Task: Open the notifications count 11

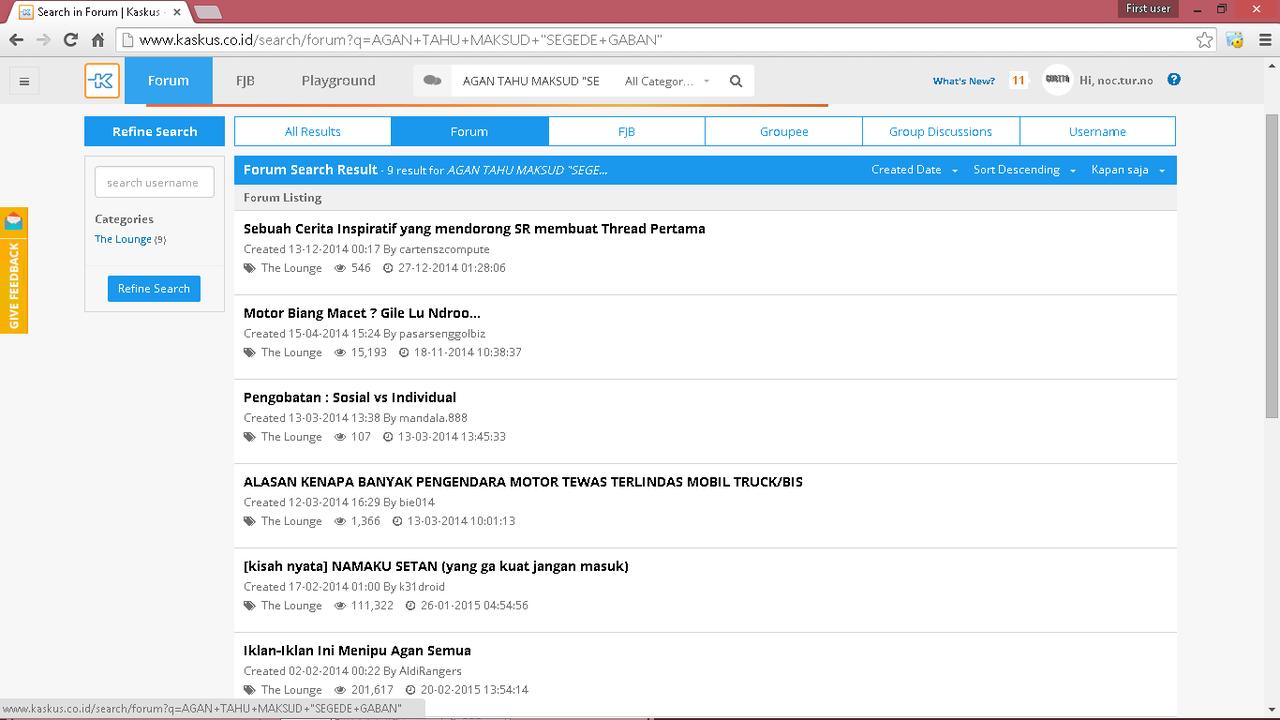Action: click(1018, 81)
